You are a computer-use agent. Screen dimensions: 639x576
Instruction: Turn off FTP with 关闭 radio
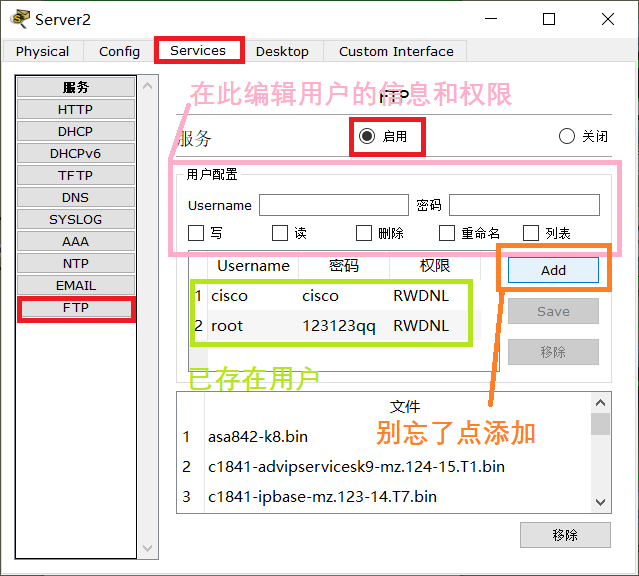(567, 136)
